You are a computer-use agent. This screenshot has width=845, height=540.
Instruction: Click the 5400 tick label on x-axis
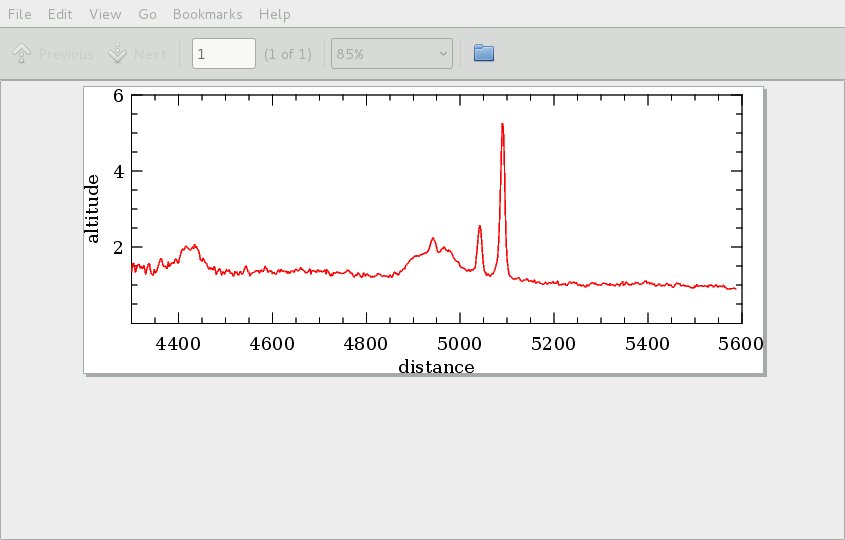coord(647,344)
